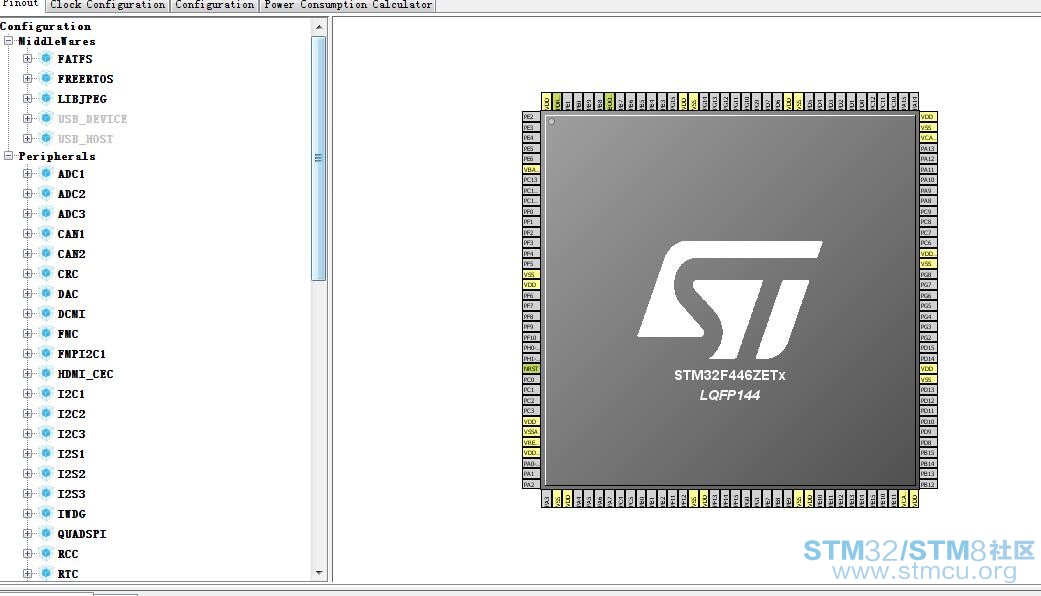
Task: Click the greyed USB_DEVICE cube icon
Action: (46, 118)
